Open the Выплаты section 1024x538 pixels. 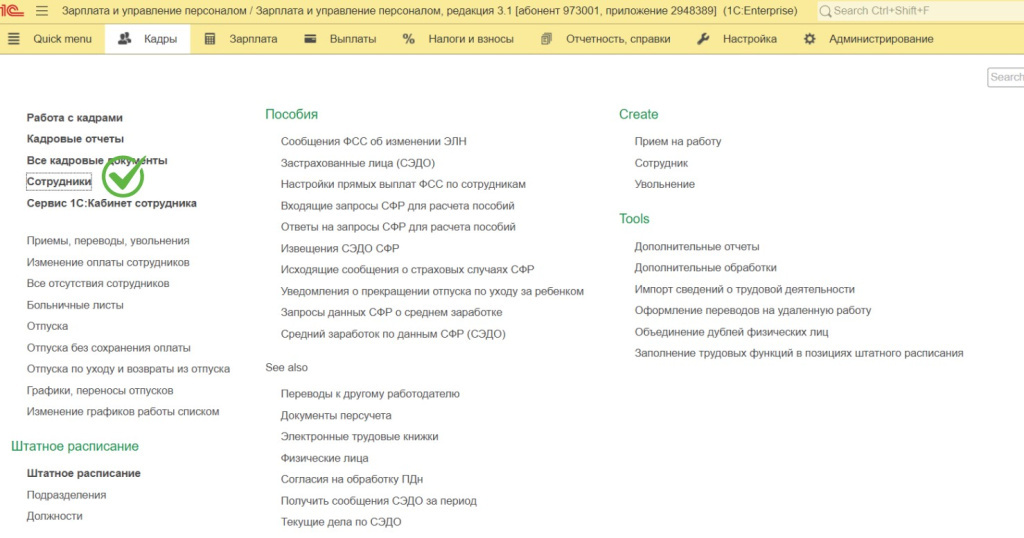(353, 39)
